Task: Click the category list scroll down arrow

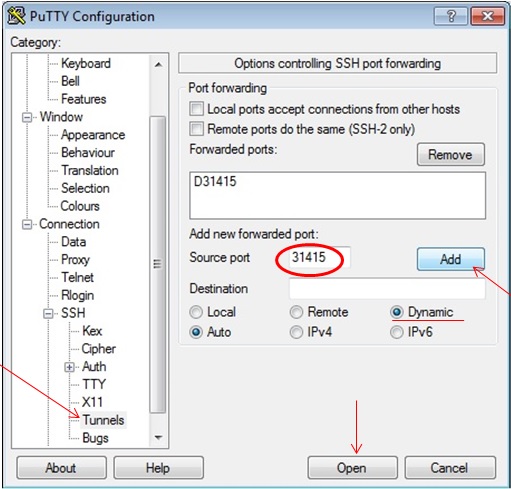Action: click(158, 437)
